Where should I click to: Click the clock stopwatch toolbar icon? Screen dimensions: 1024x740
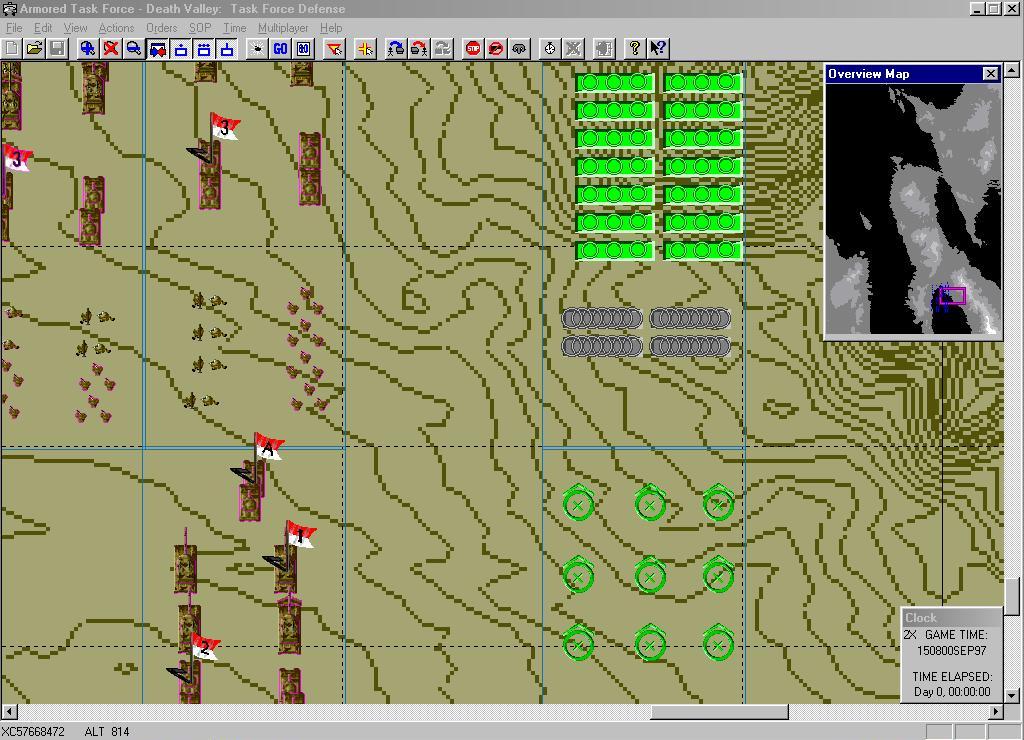tap(549, 48)
